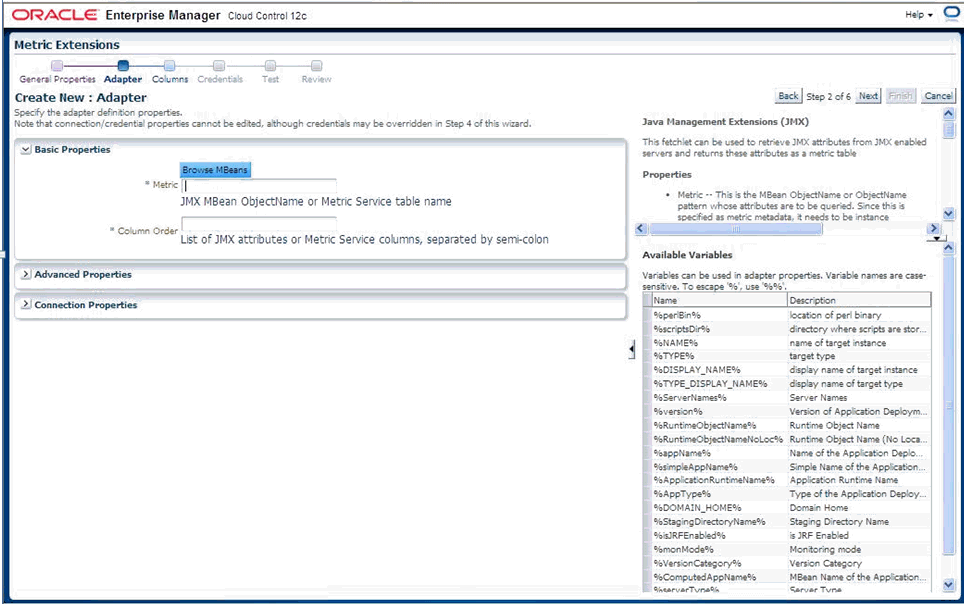This screenshot has width=964, height=604.
Task: Select the %VersionCategory% variable row
Action: [x=787, y=563]
